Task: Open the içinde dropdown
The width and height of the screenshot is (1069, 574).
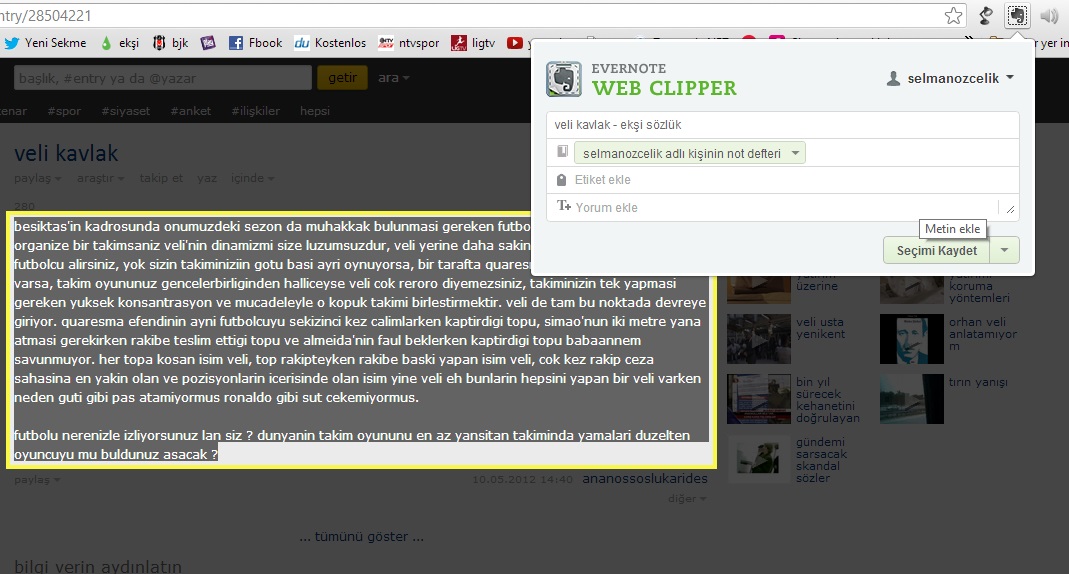Action: [252, 178]
